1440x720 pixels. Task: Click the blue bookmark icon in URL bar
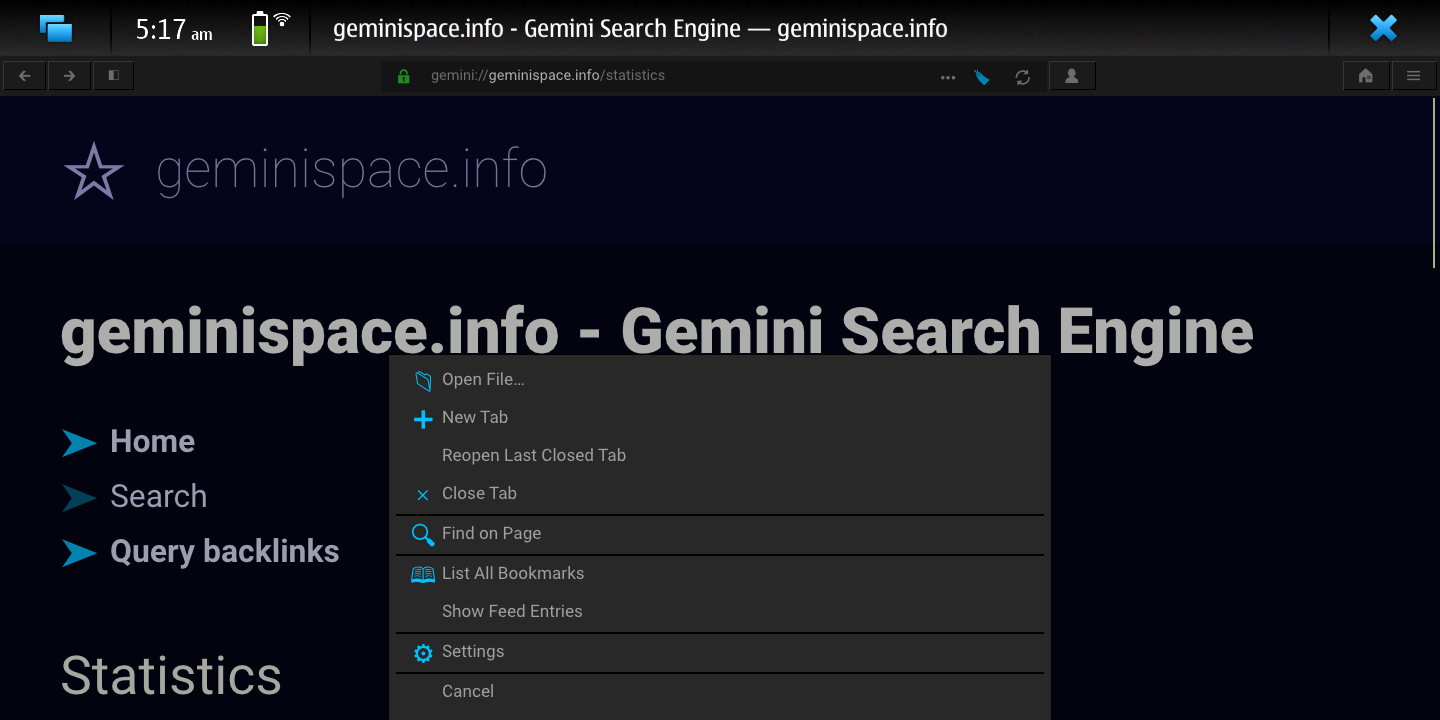[x=982, y=77]
